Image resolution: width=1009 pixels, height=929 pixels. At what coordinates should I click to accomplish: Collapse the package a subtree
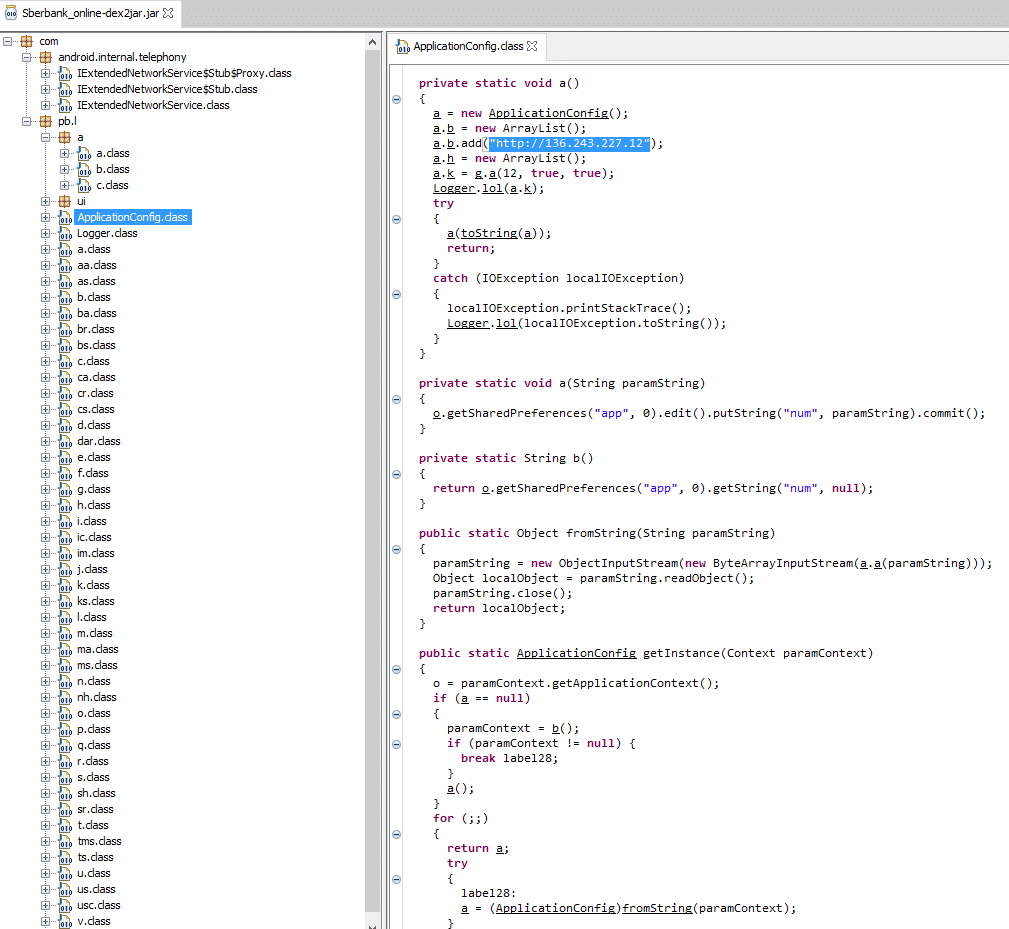pos(45,137)
